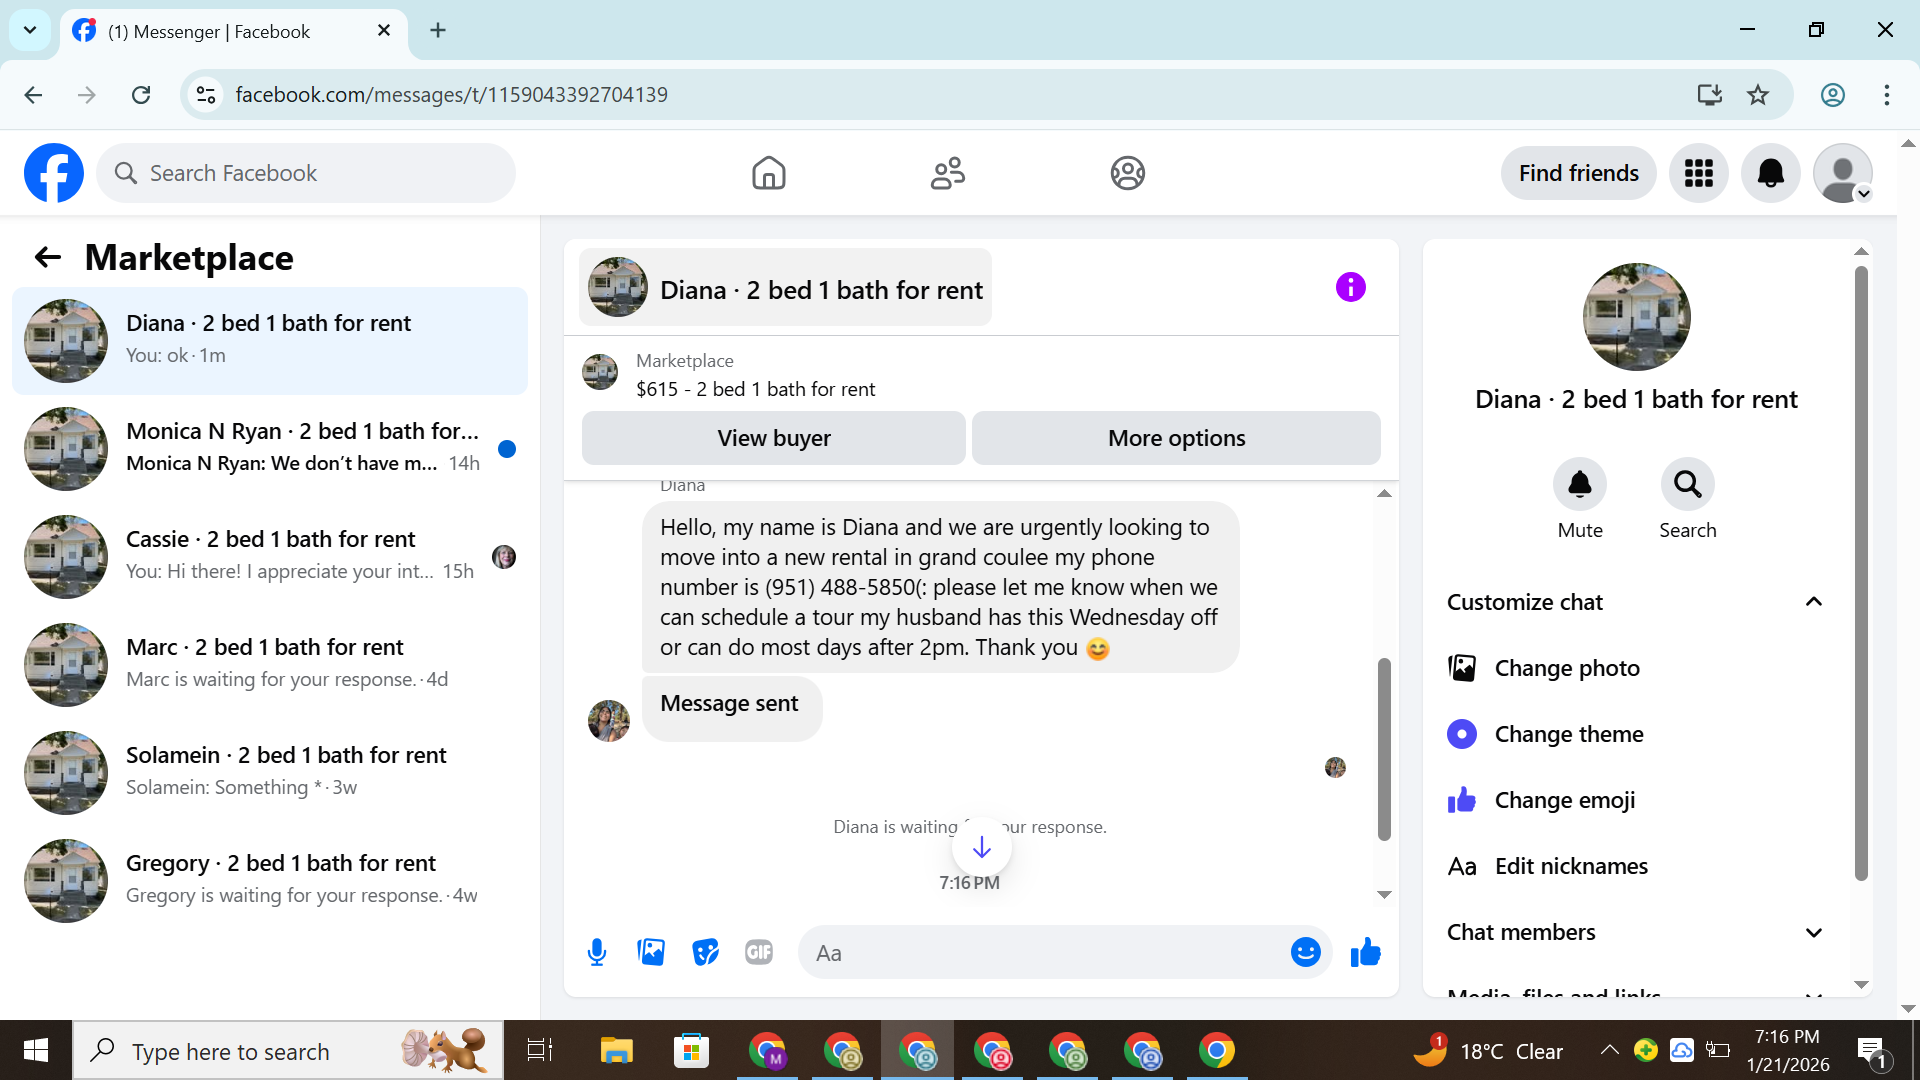Viewport: 1920px width, 1080px height.
Task: Click the More options button
Action: 1176,438
